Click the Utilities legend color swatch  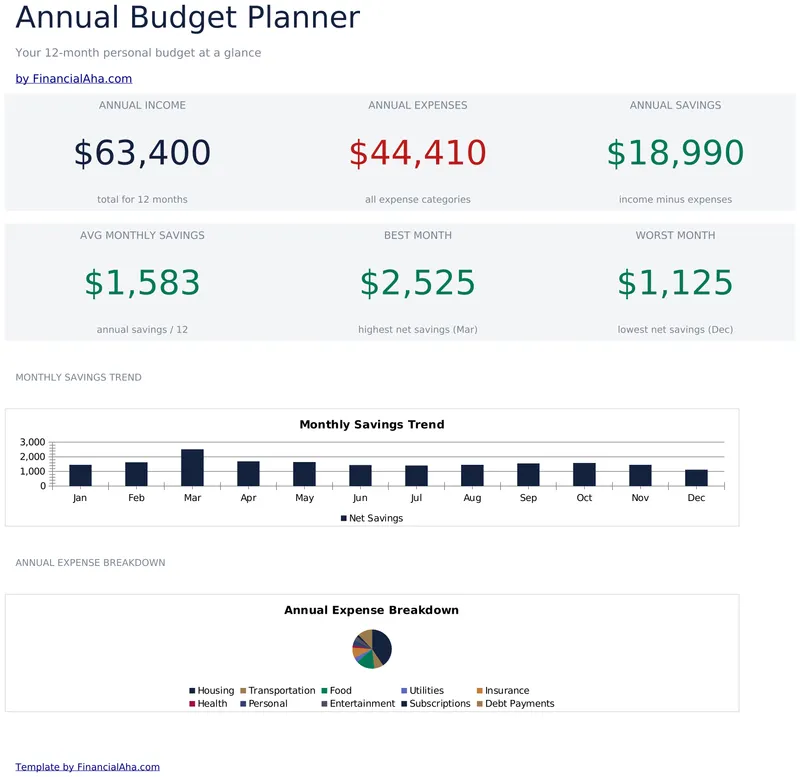[x=404, y=691]
